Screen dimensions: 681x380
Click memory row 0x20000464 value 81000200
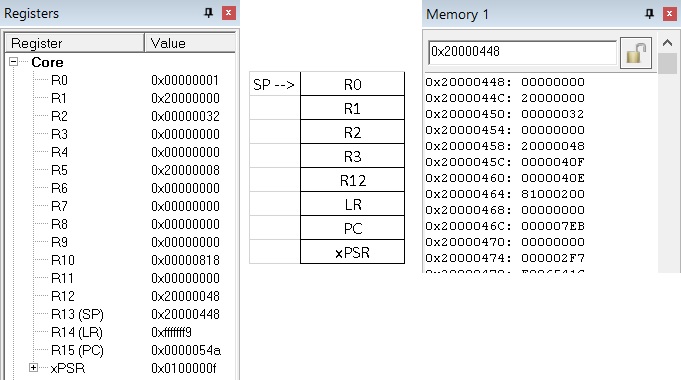[553, 194]
